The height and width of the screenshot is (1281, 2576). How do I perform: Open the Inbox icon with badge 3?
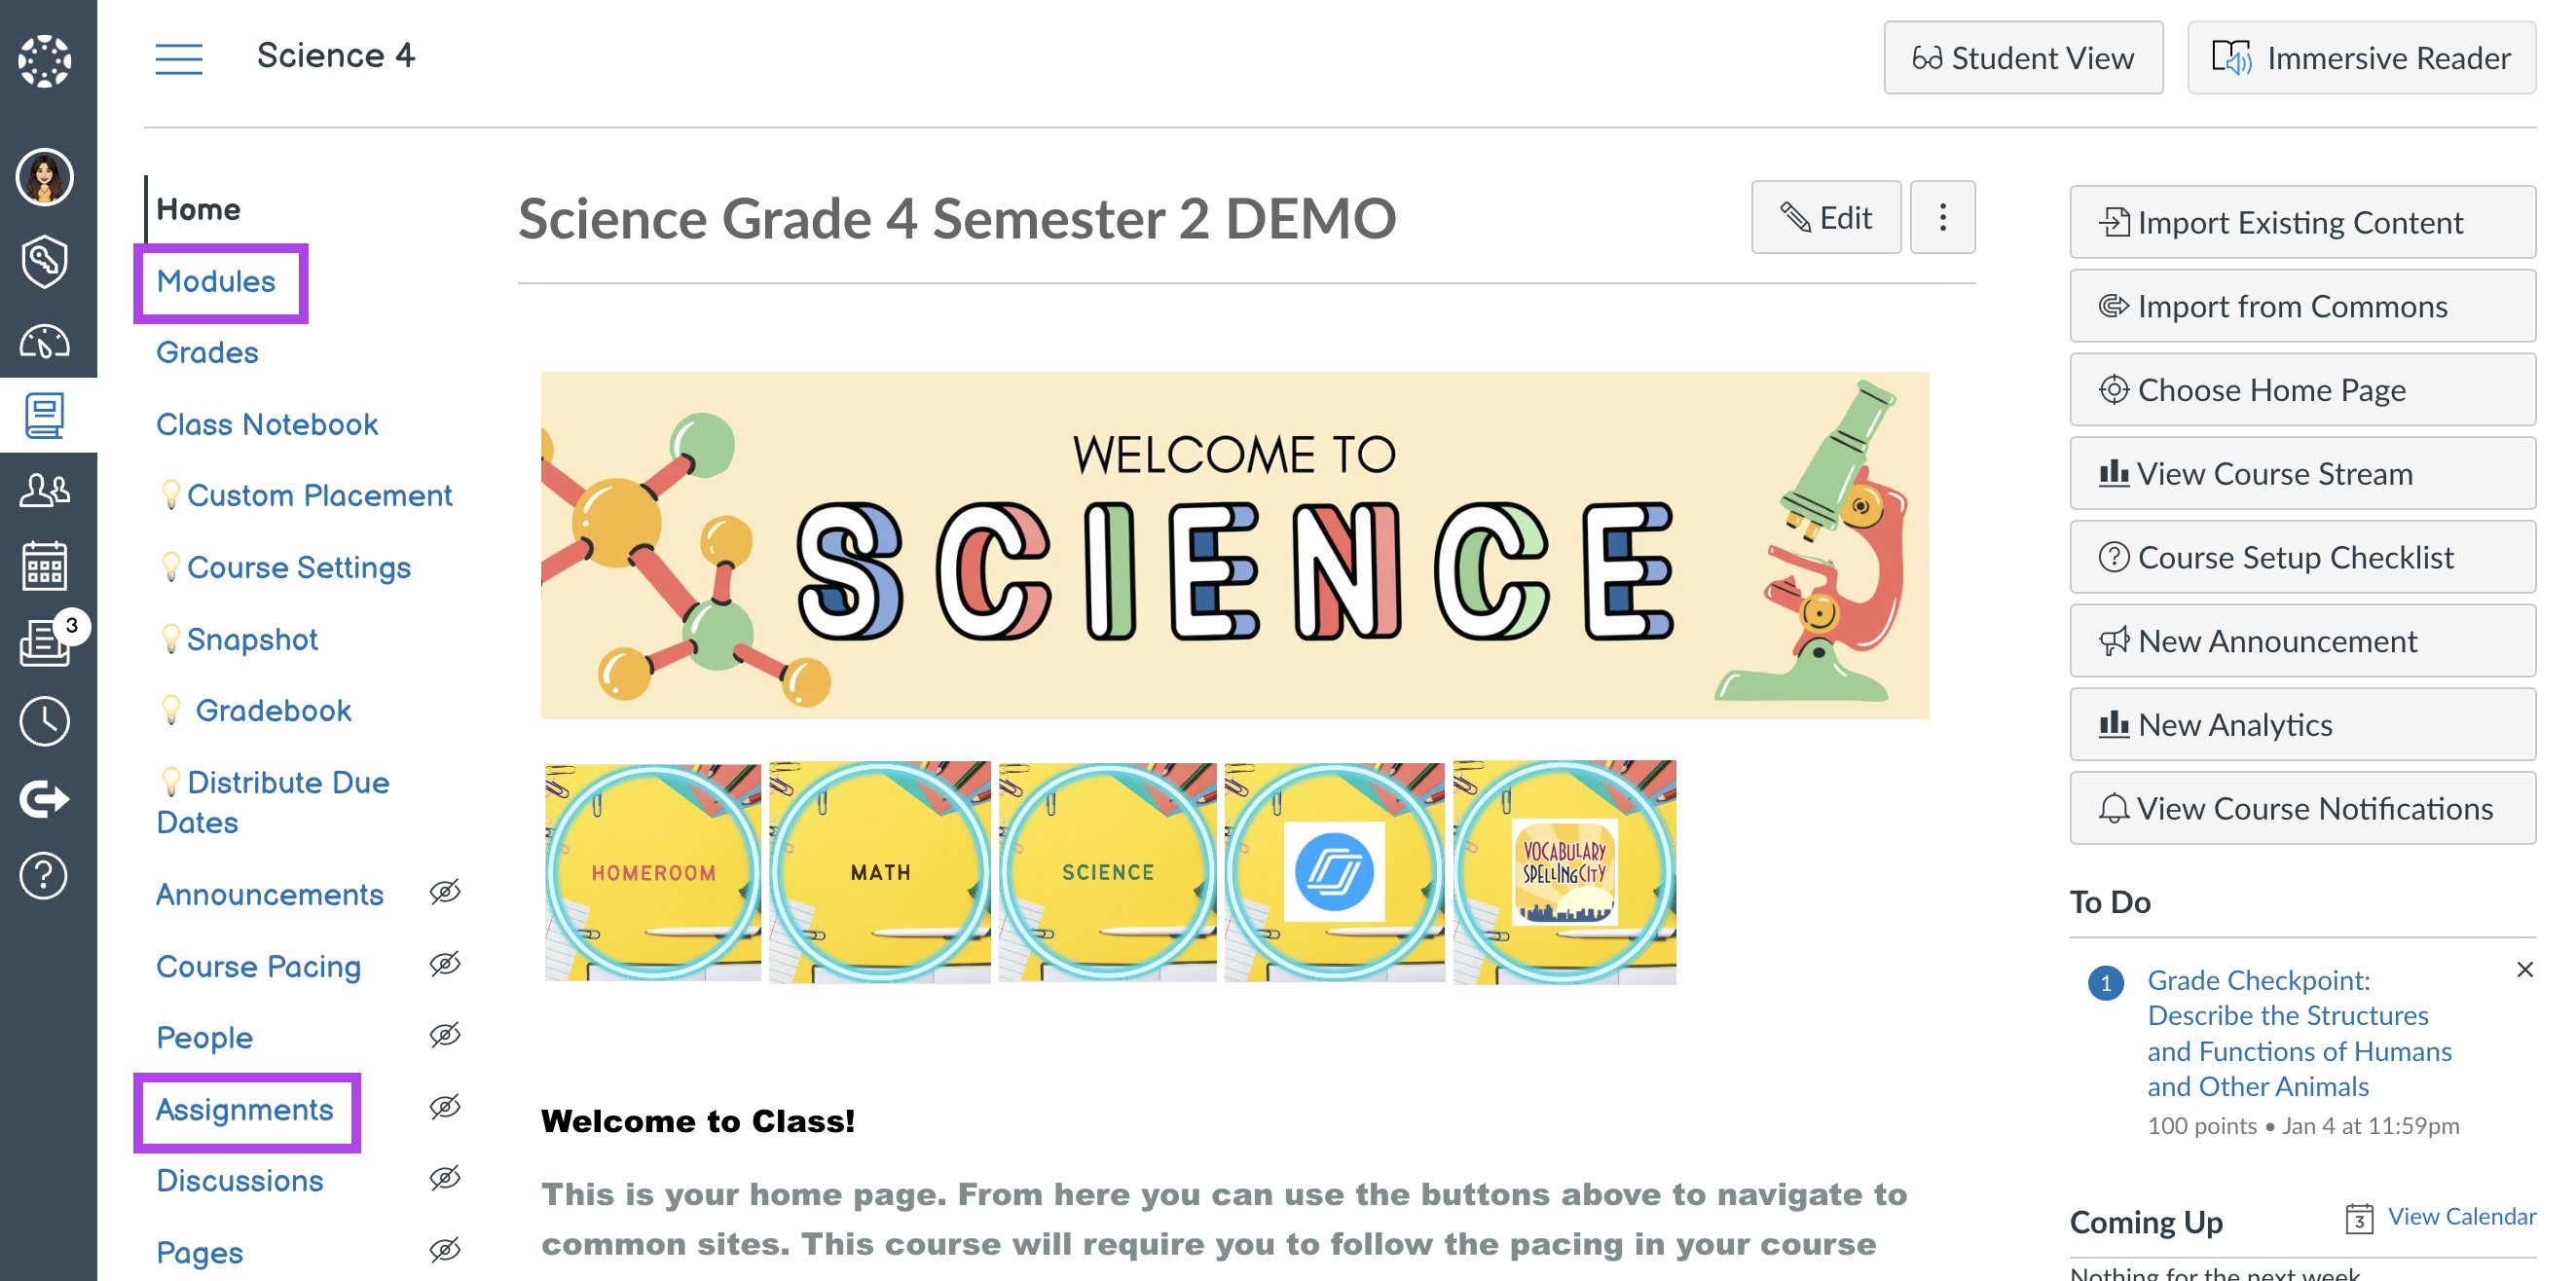tap(45, 643)
